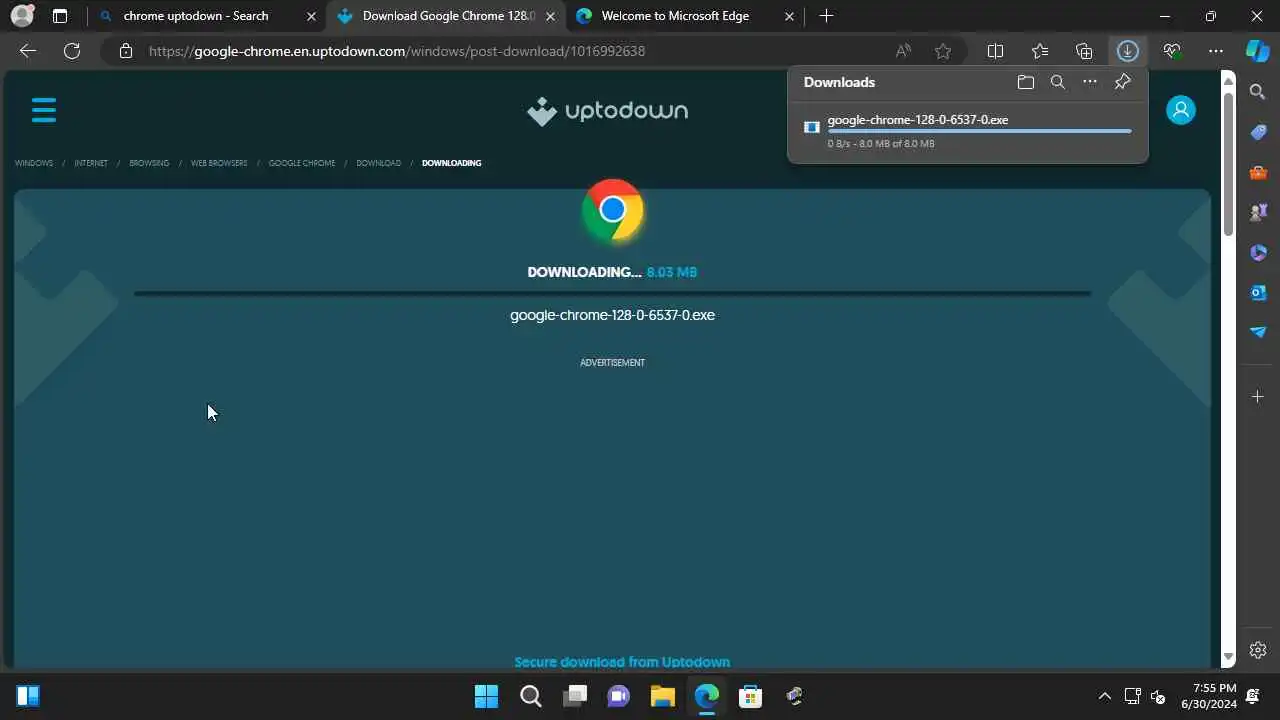Open Browser essentials heart icon
This screenshot has width=1280, height=720.
pyautogui.click(x=1172, y=51)
